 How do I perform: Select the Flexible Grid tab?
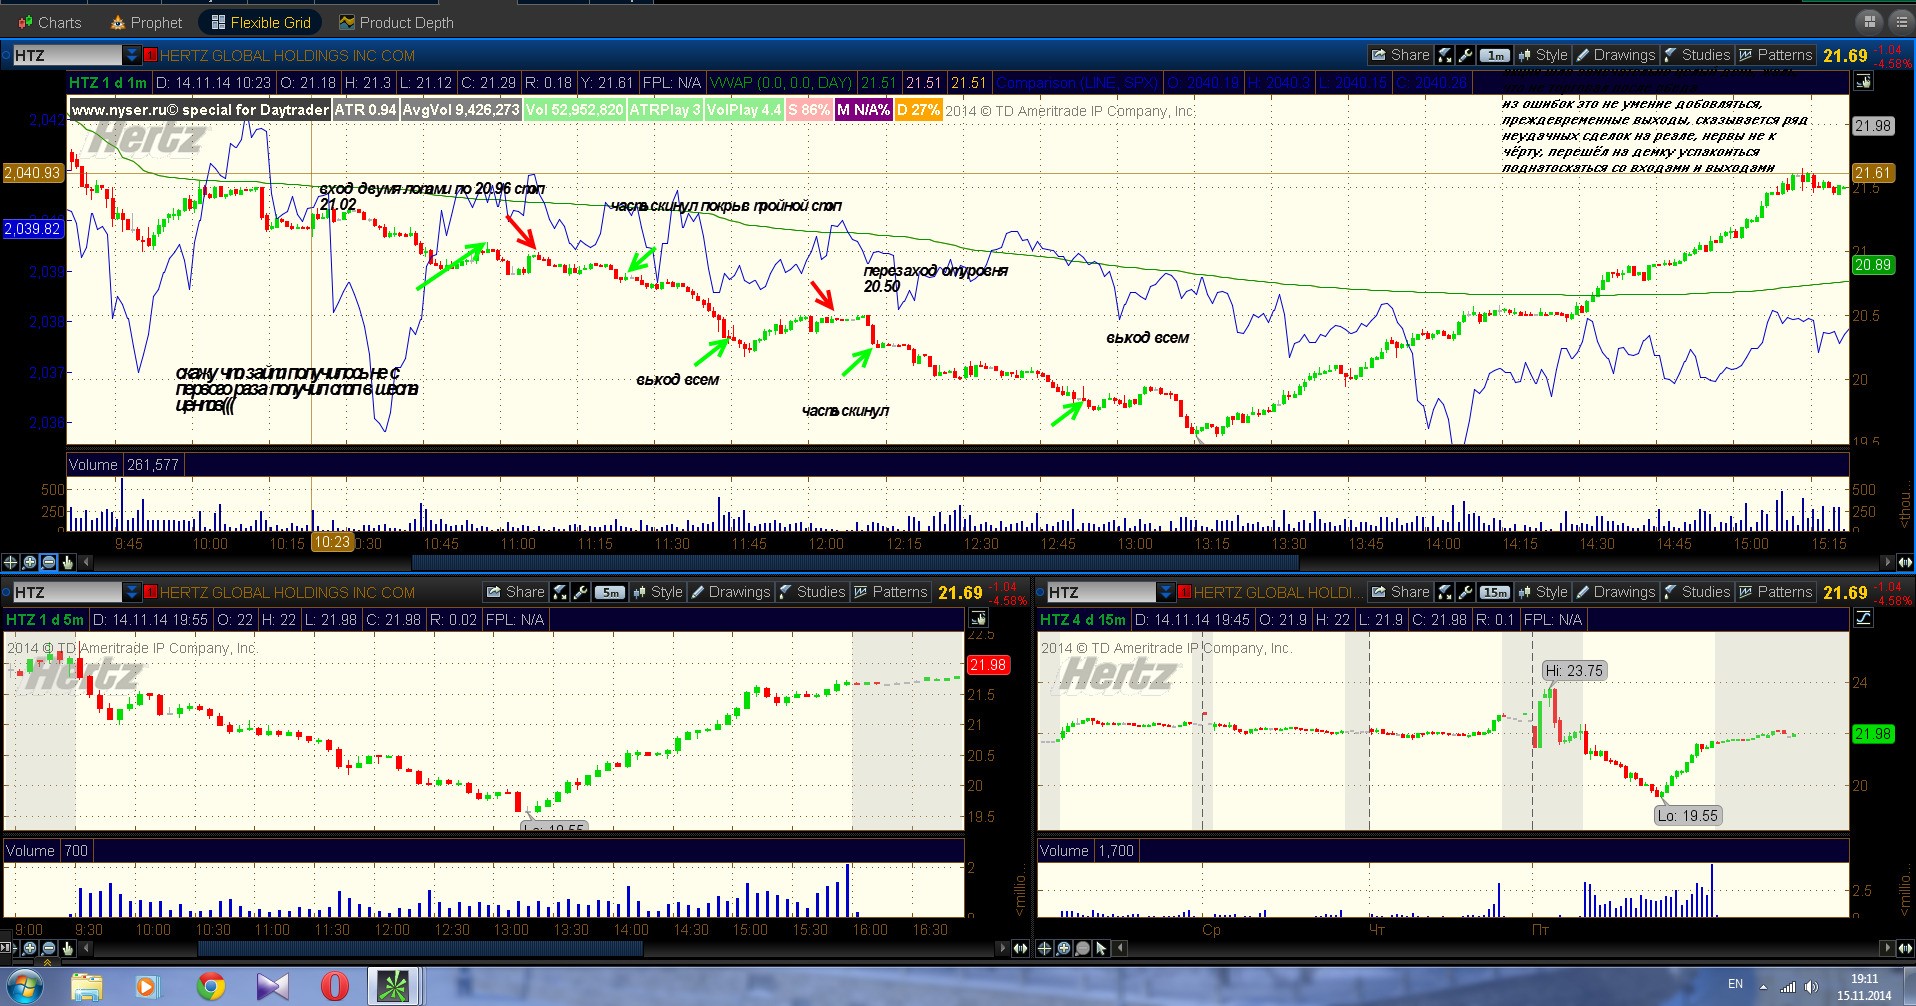[x=261, y=22]
